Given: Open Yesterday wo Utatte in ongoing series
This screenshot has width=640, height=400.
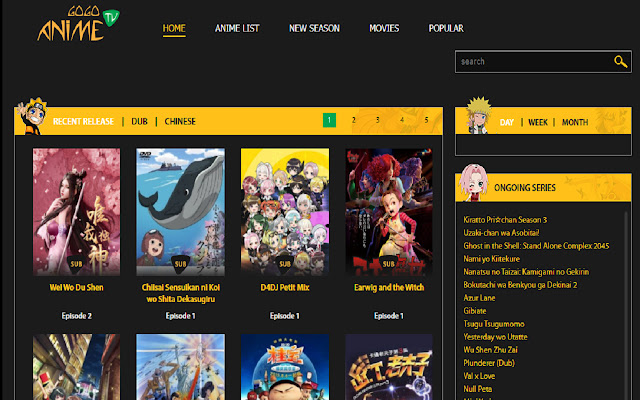Looking at the screenshot, I should (495, 337).
